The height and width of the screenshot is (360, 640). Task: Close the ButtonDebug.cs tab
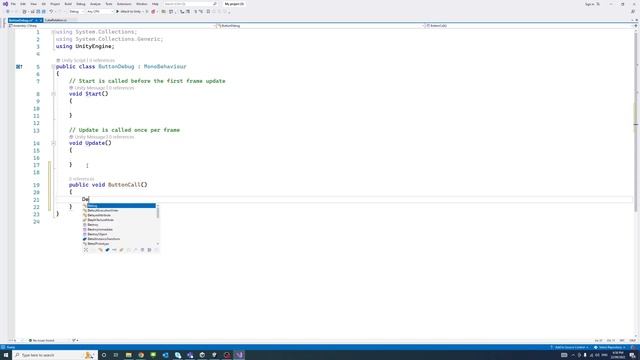point(40,20)
